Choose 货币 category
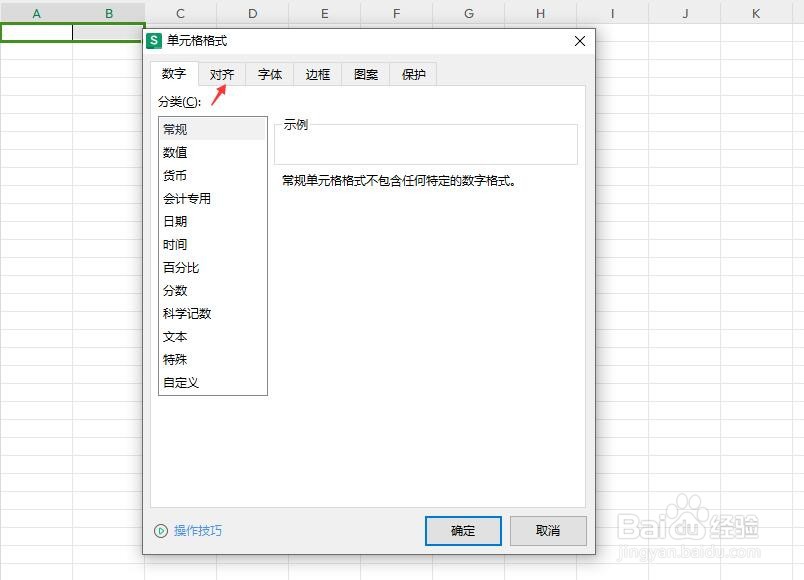This screenshot has height=580, width=804. pyautogui.click(x=213, y=175)
